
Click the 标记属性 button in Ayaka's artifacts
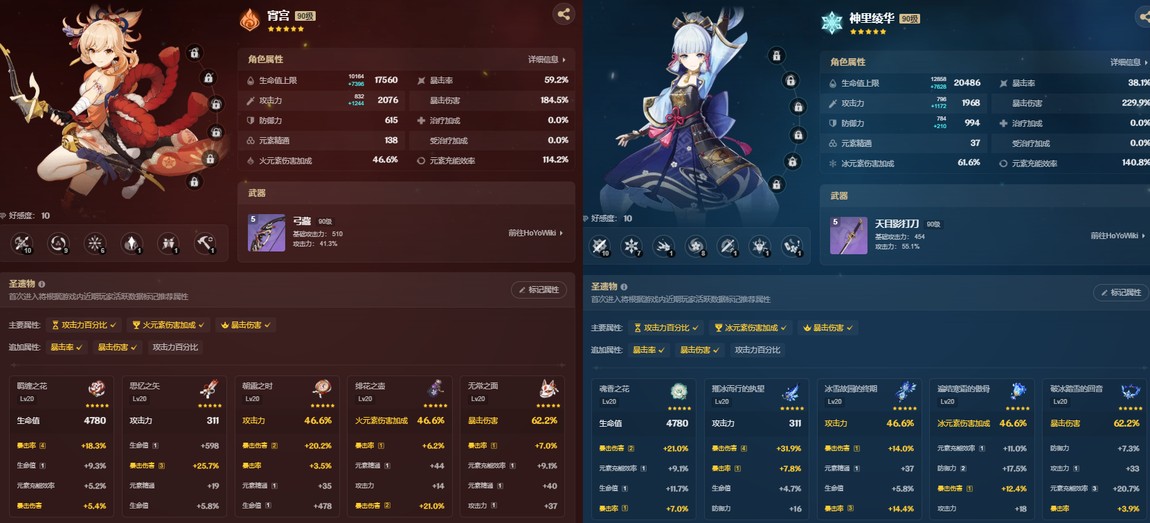(x=1121, y=293)
